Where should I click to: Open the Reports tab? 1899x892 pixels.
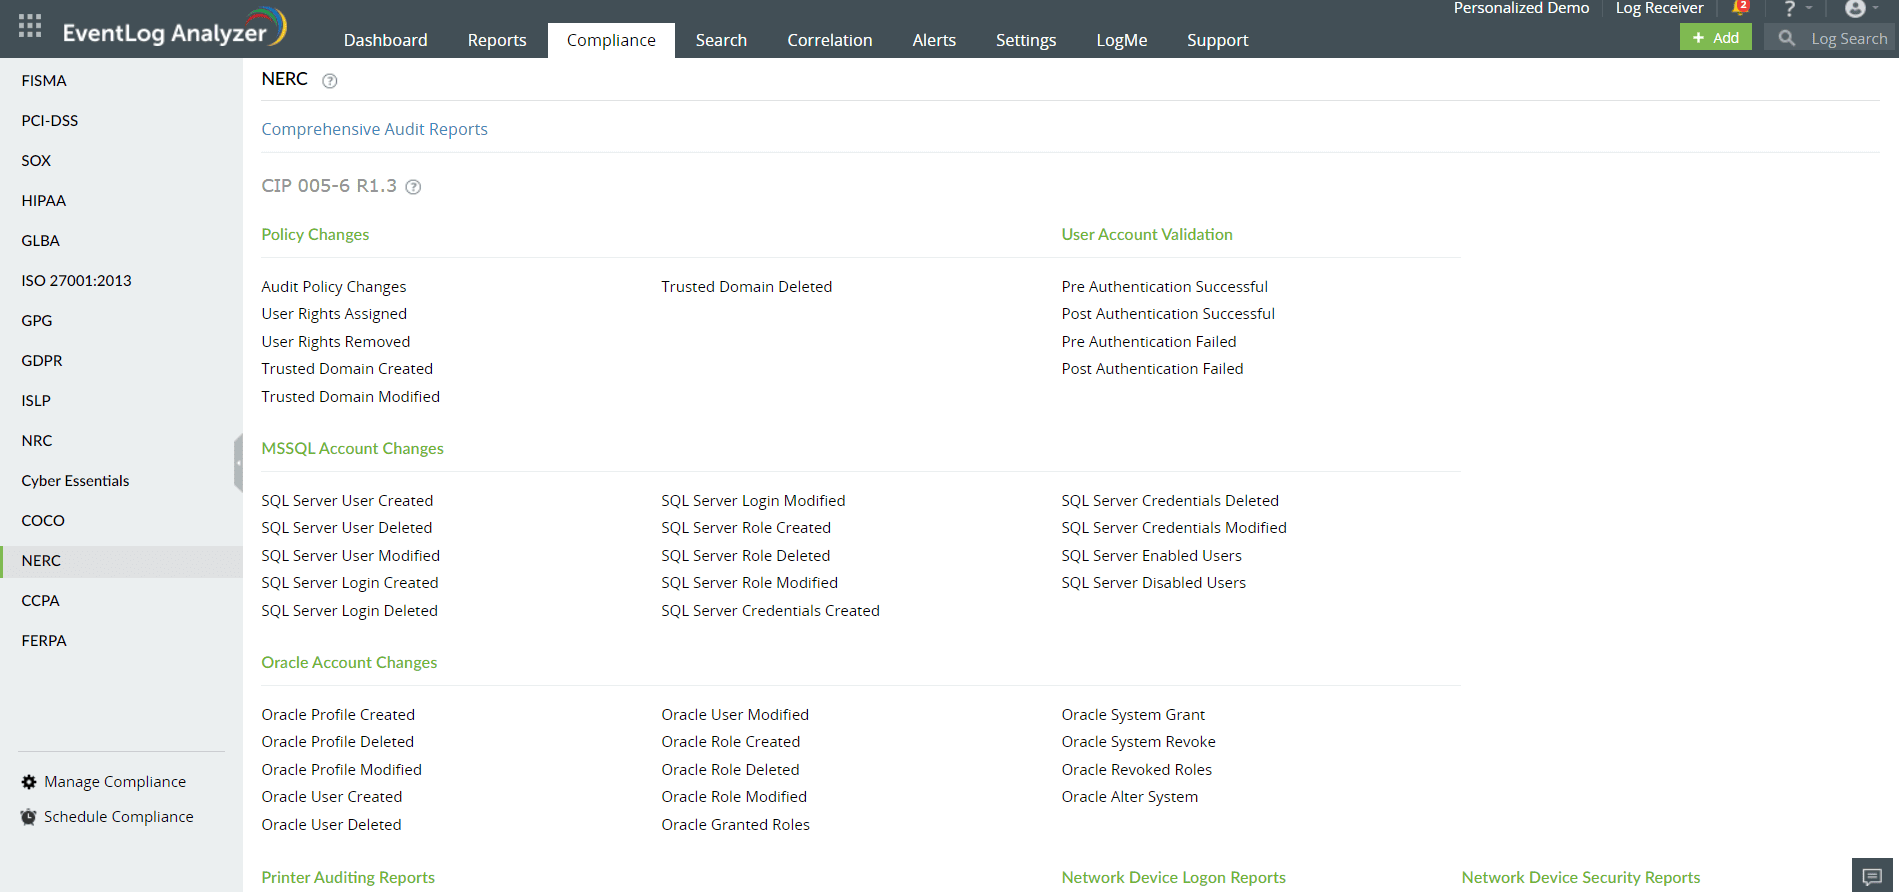[497, 40]
